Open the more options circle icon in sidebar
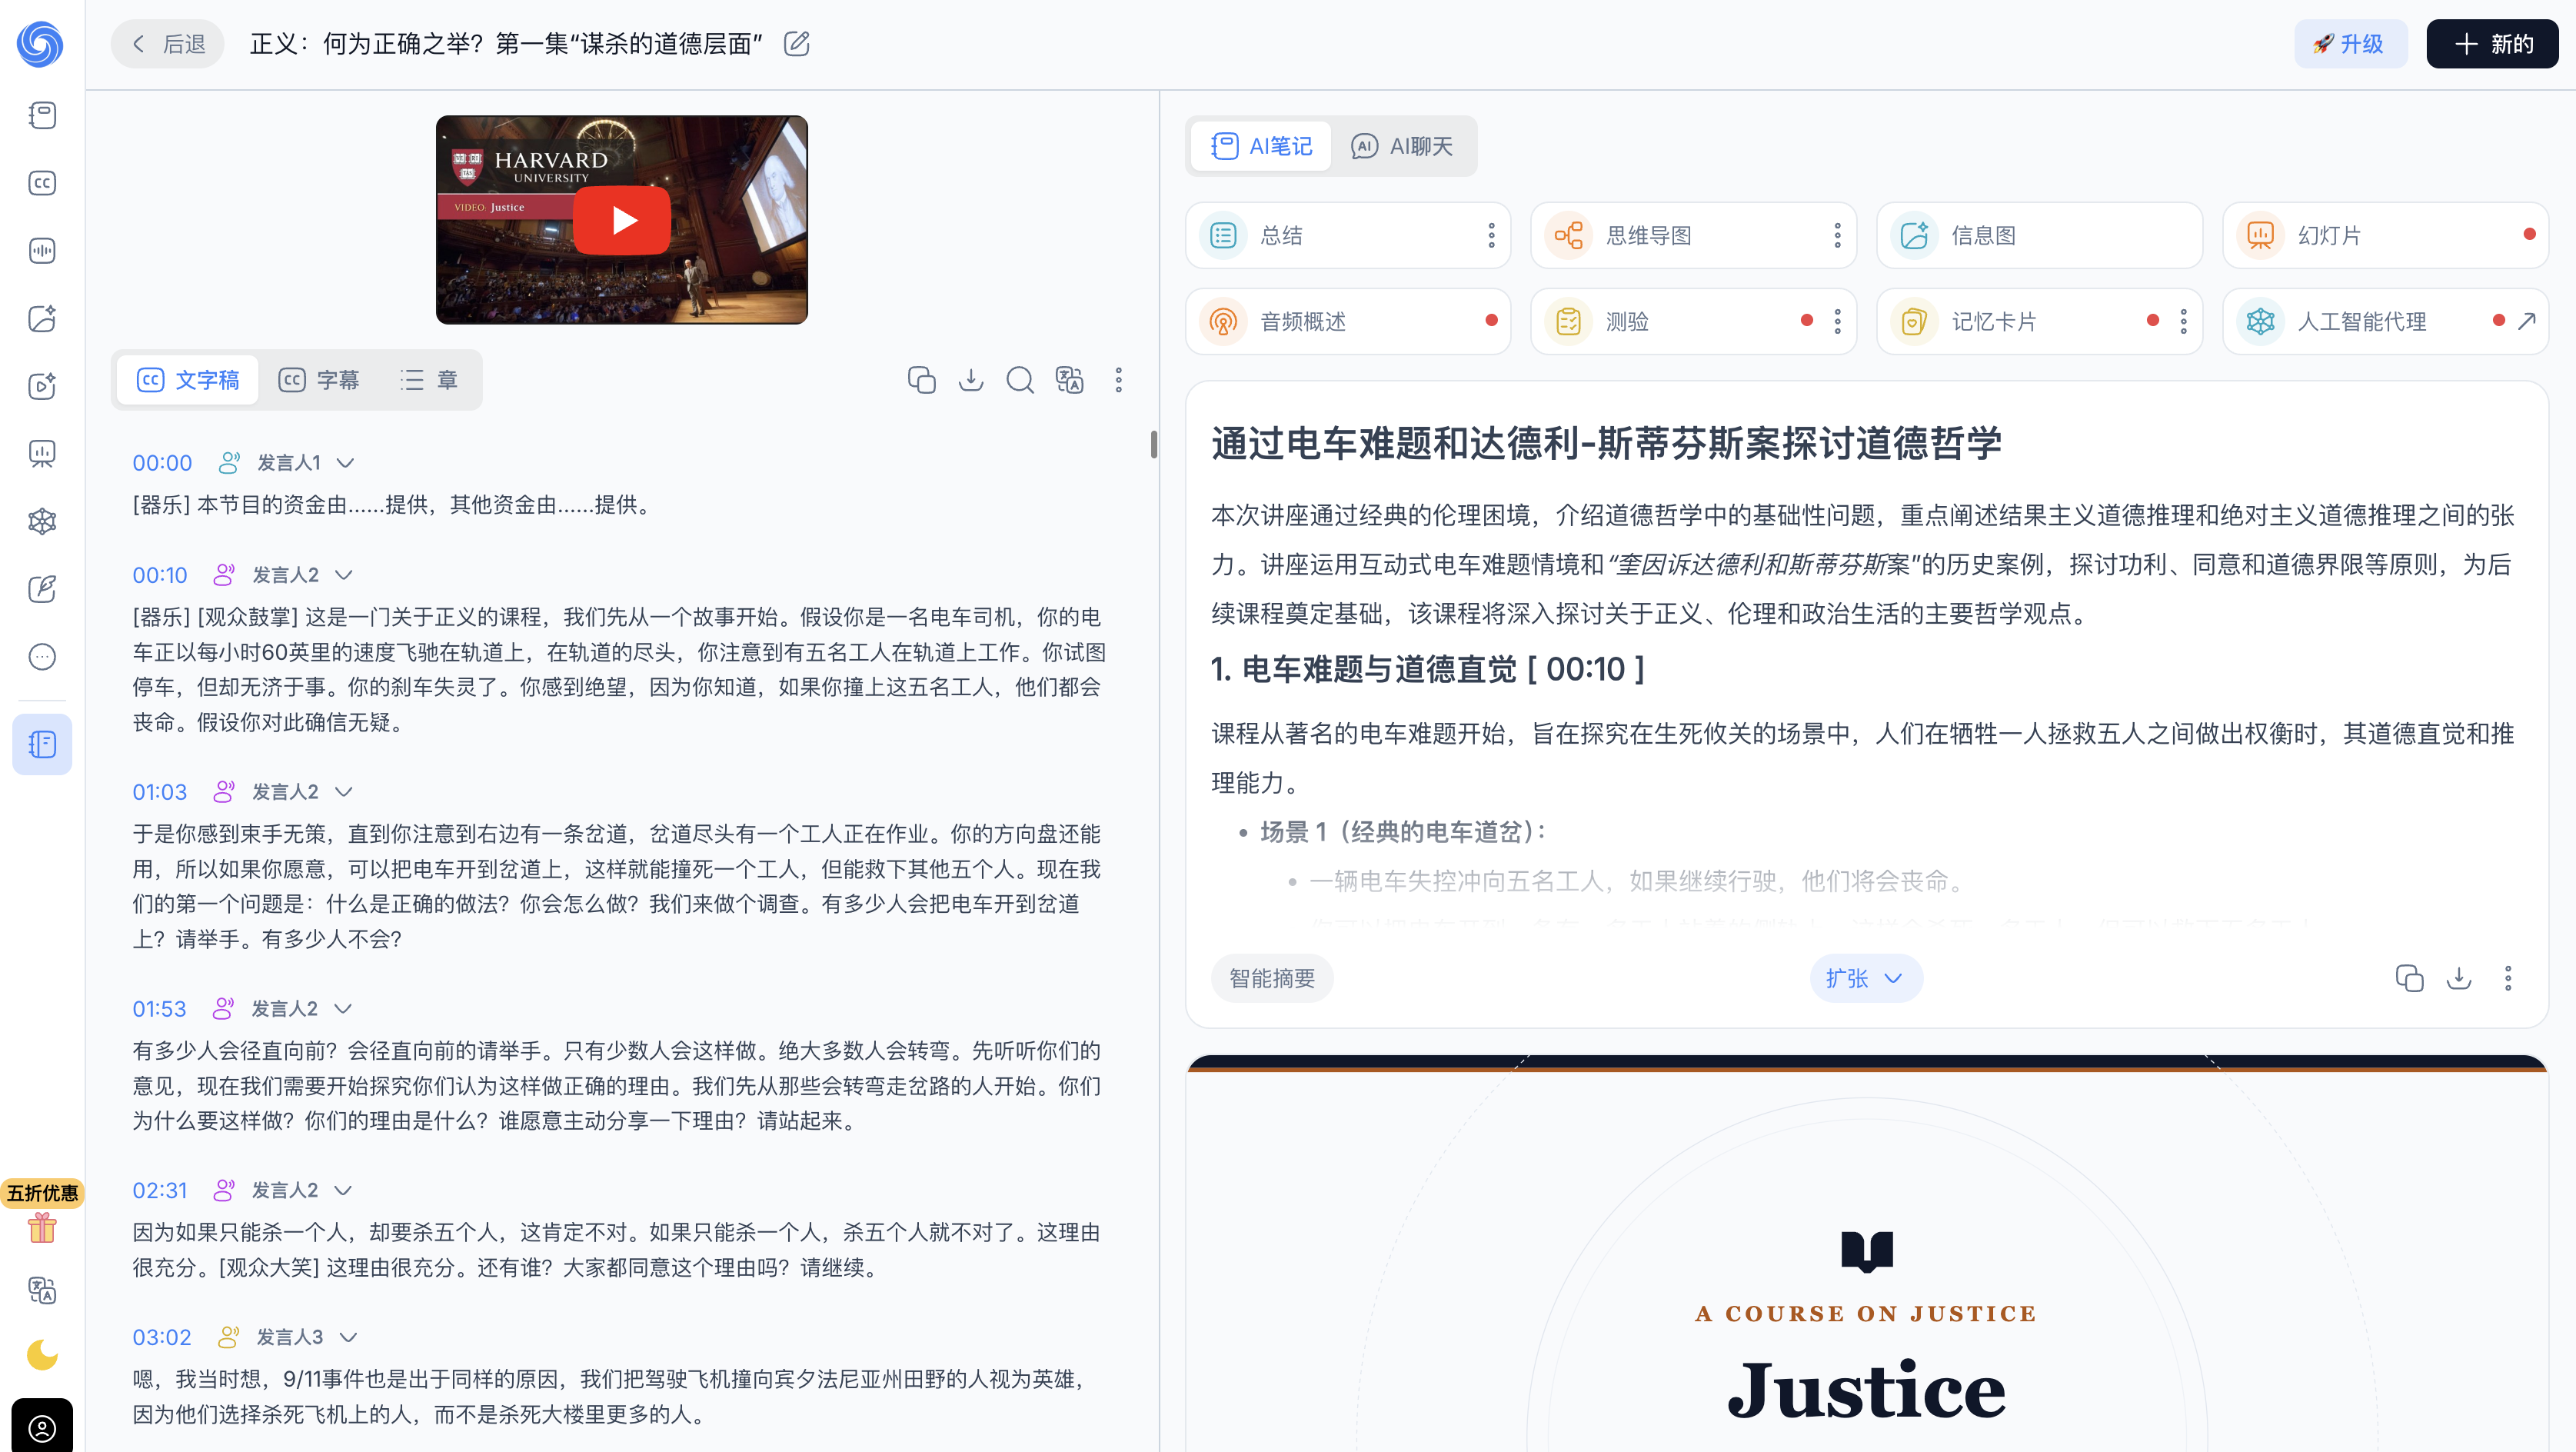Screen dimensions: 2576x1452 (x=42, y=657)
